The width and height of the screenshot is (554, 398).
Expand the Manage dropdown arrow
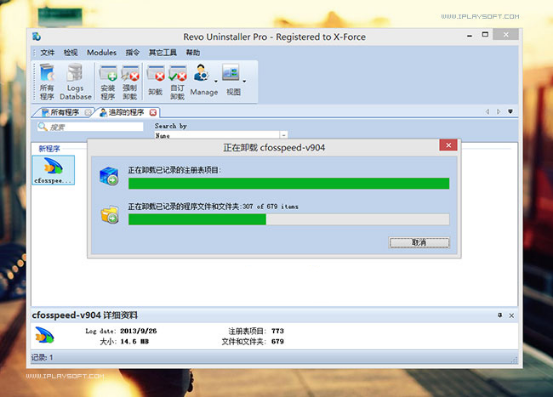coord(216,81)
